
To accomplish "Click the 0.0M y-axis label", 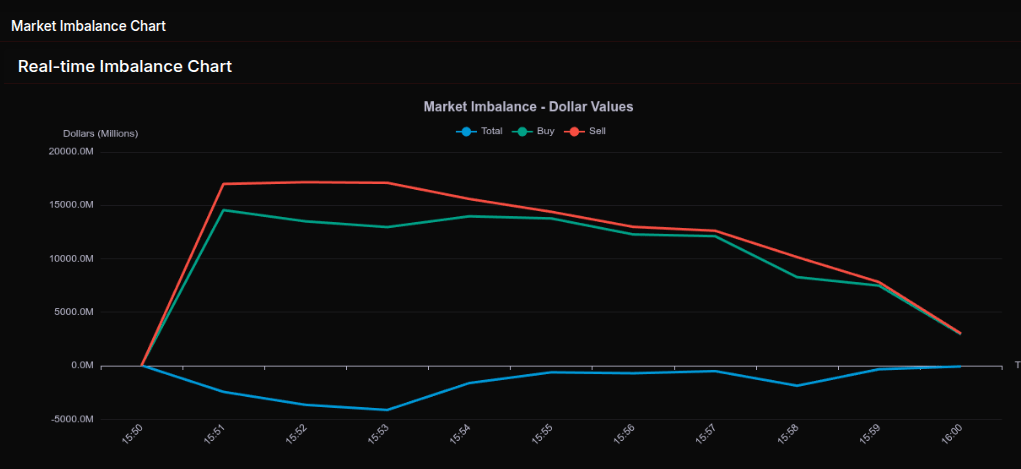I will 82,365.
